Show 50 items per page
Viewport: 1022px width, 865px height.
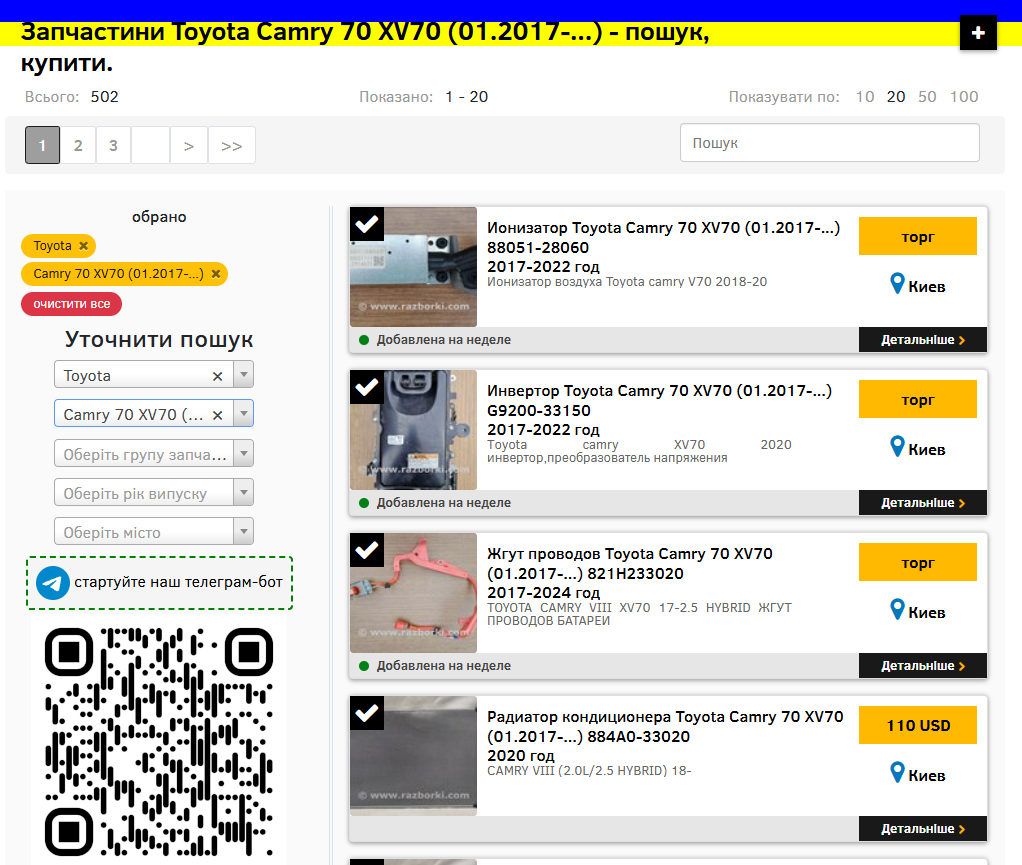927,97
